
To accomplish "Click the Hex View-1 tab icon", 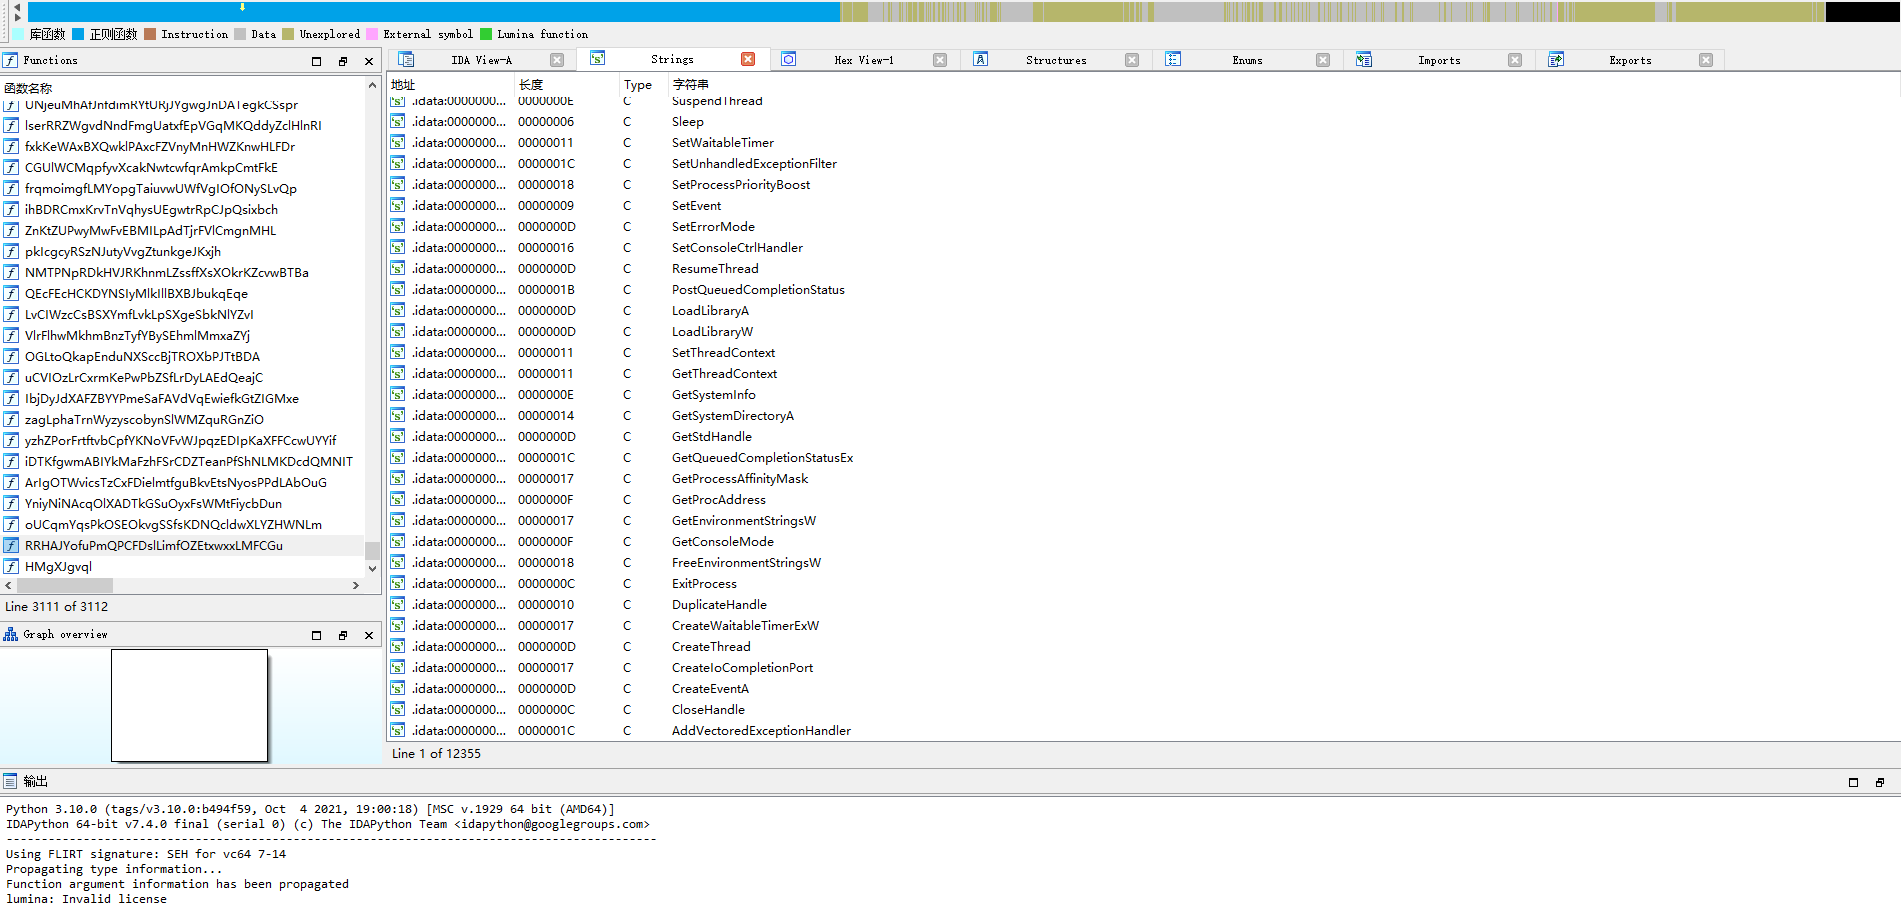I will pos(789,60).
